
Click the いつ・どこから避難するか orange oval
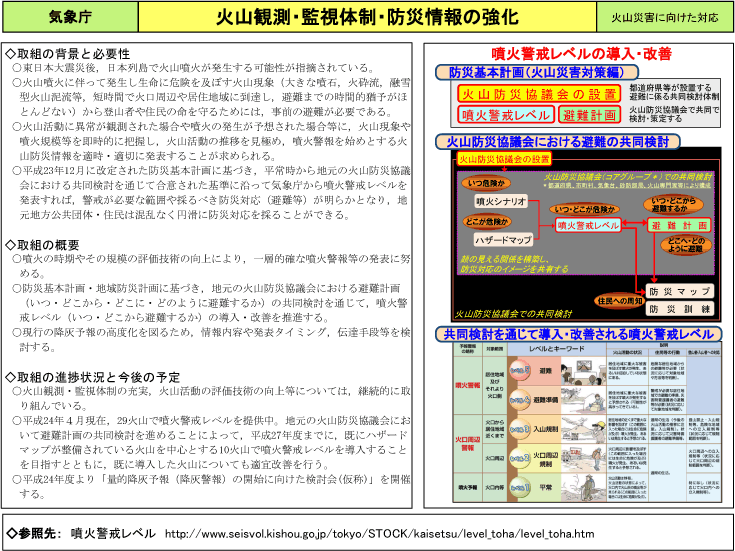point(673,205)
